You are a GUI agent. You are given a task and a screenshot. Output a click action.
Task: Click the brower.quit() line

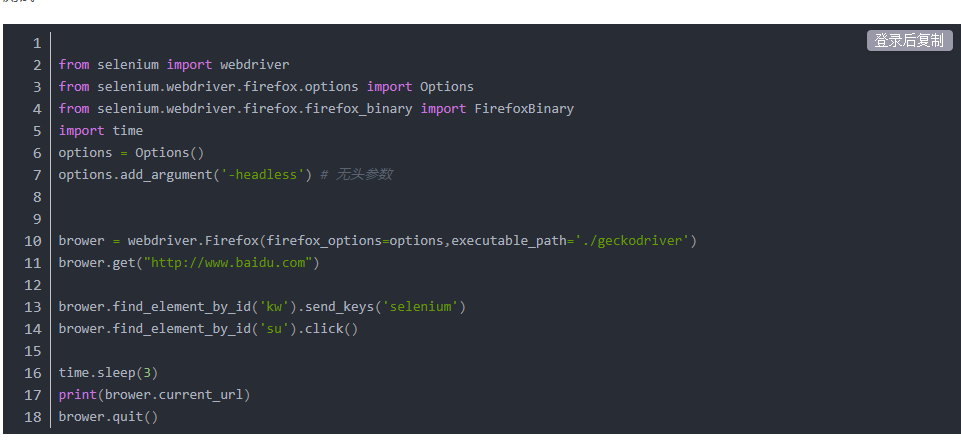(108, 417)
